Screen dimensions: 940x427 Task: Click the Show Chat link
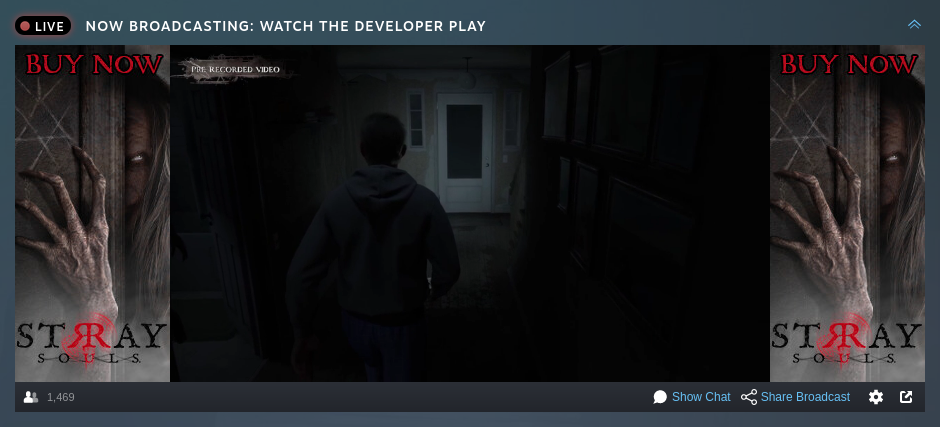[x=701, y=397]
